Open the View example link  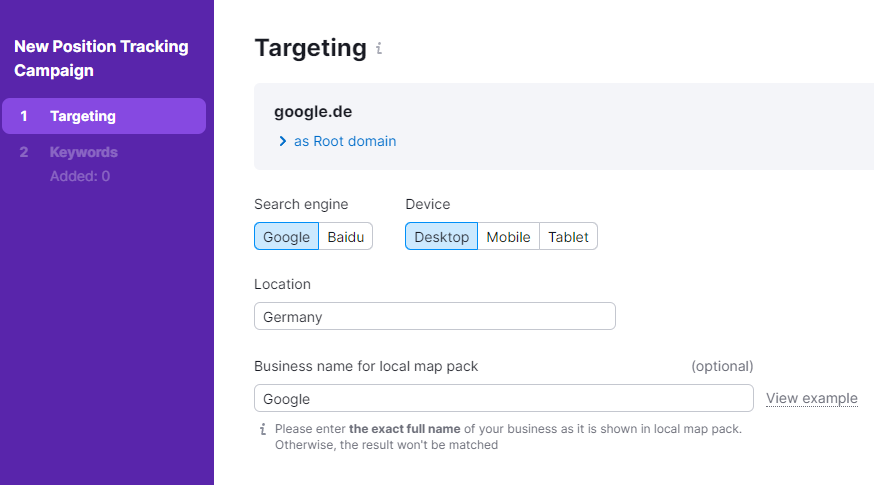[x=811, y=398]
